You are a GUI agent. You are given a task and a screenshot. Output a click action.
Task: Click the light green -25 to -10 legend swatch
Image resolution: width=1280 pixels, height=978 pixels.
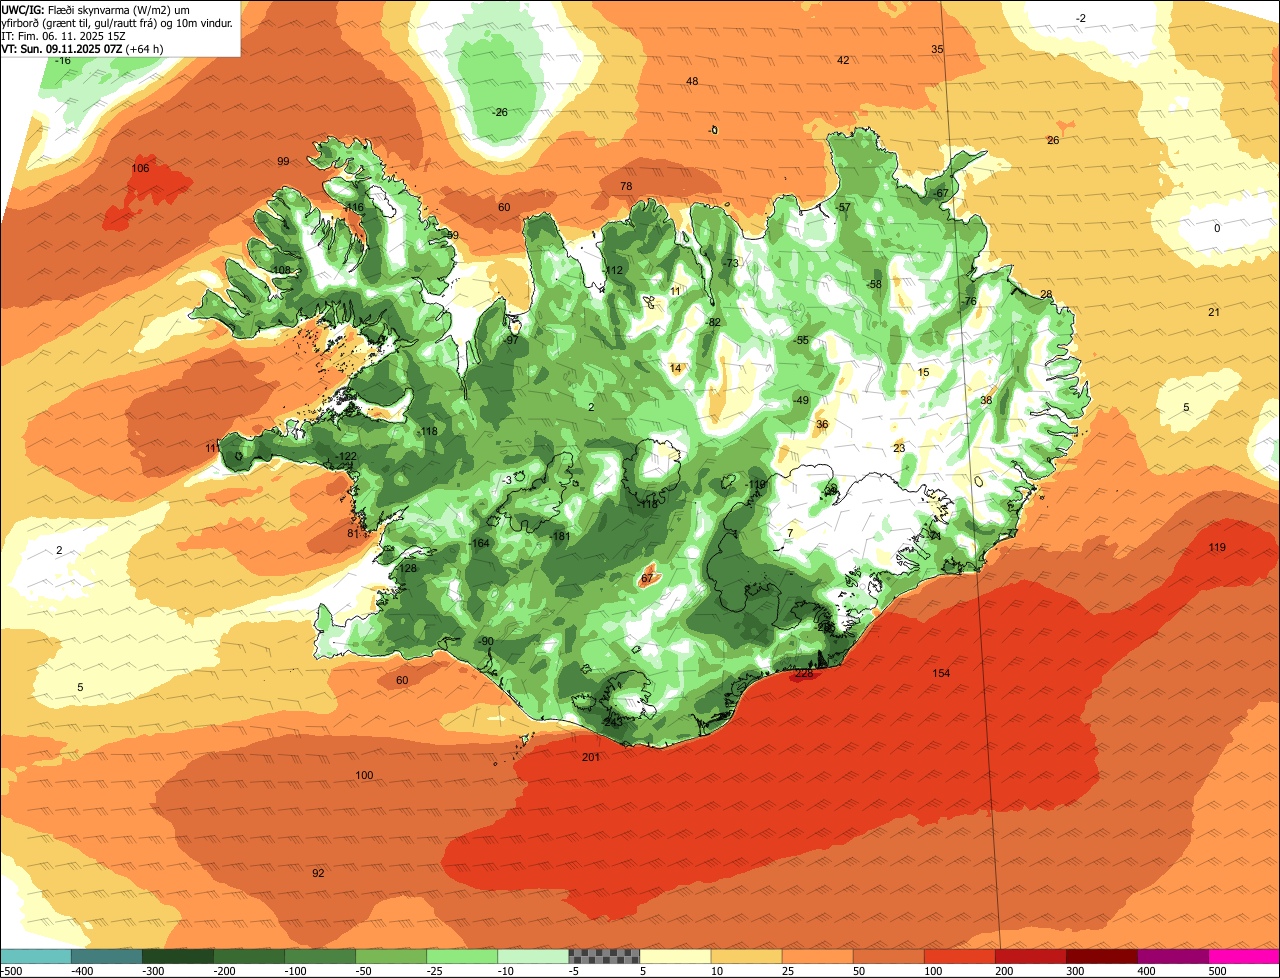462,956
